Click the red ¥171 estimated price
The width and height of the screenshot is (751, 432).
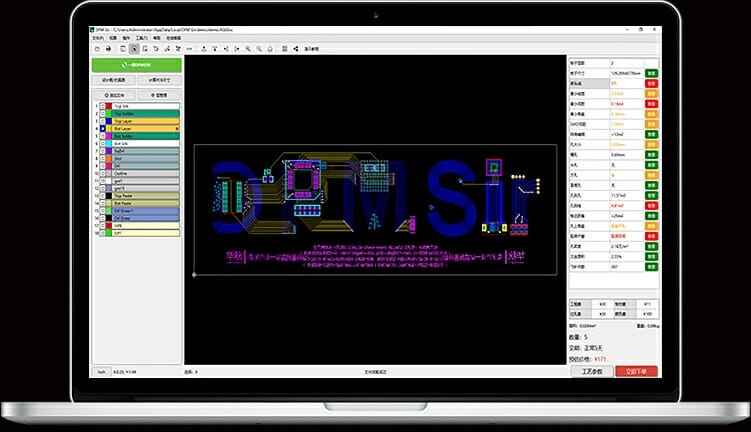600,359
